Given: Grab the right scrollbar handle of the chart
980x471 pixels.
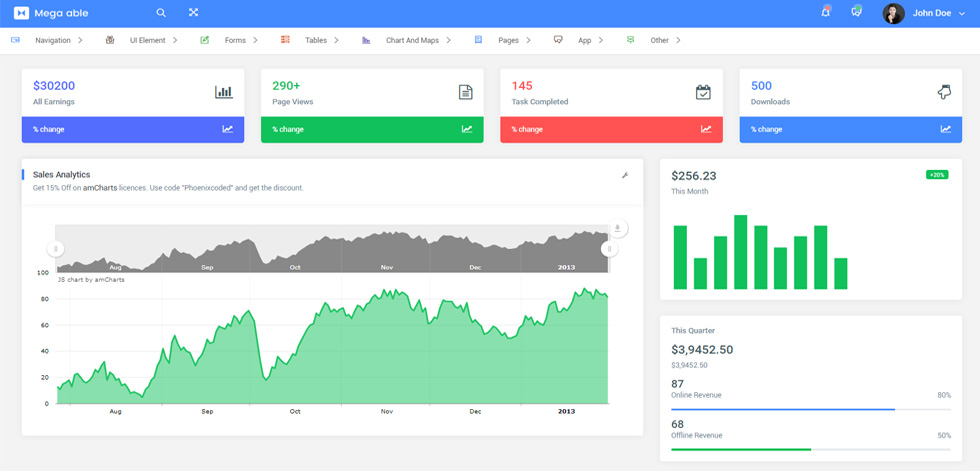Looking at the screenshot, I should [x=609, y=249].
